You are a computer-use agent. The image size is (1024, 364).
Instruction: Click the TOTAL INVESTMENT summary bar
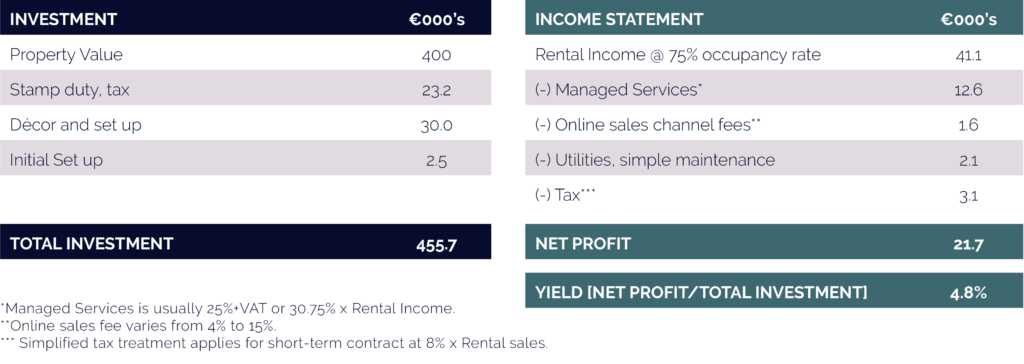(246, 242)
